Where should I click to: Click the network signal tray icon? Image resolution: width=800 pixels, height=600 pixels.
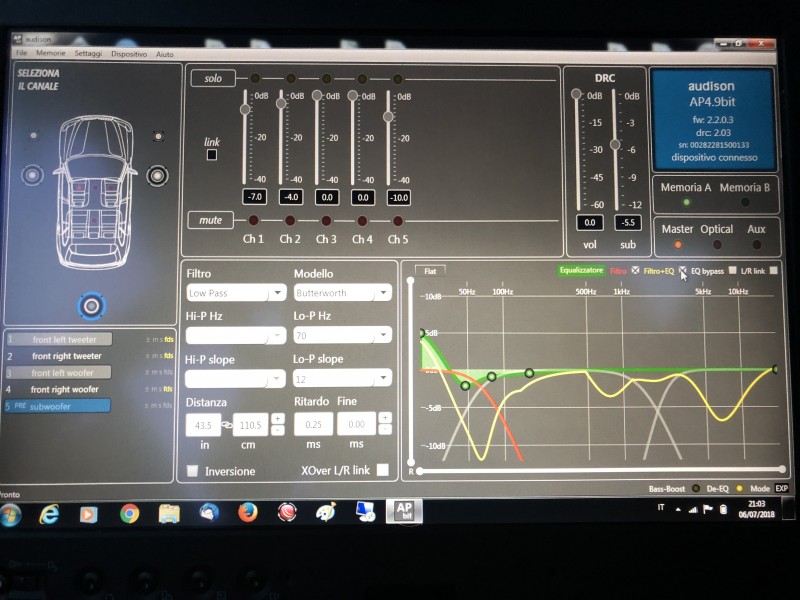point(693,509)
